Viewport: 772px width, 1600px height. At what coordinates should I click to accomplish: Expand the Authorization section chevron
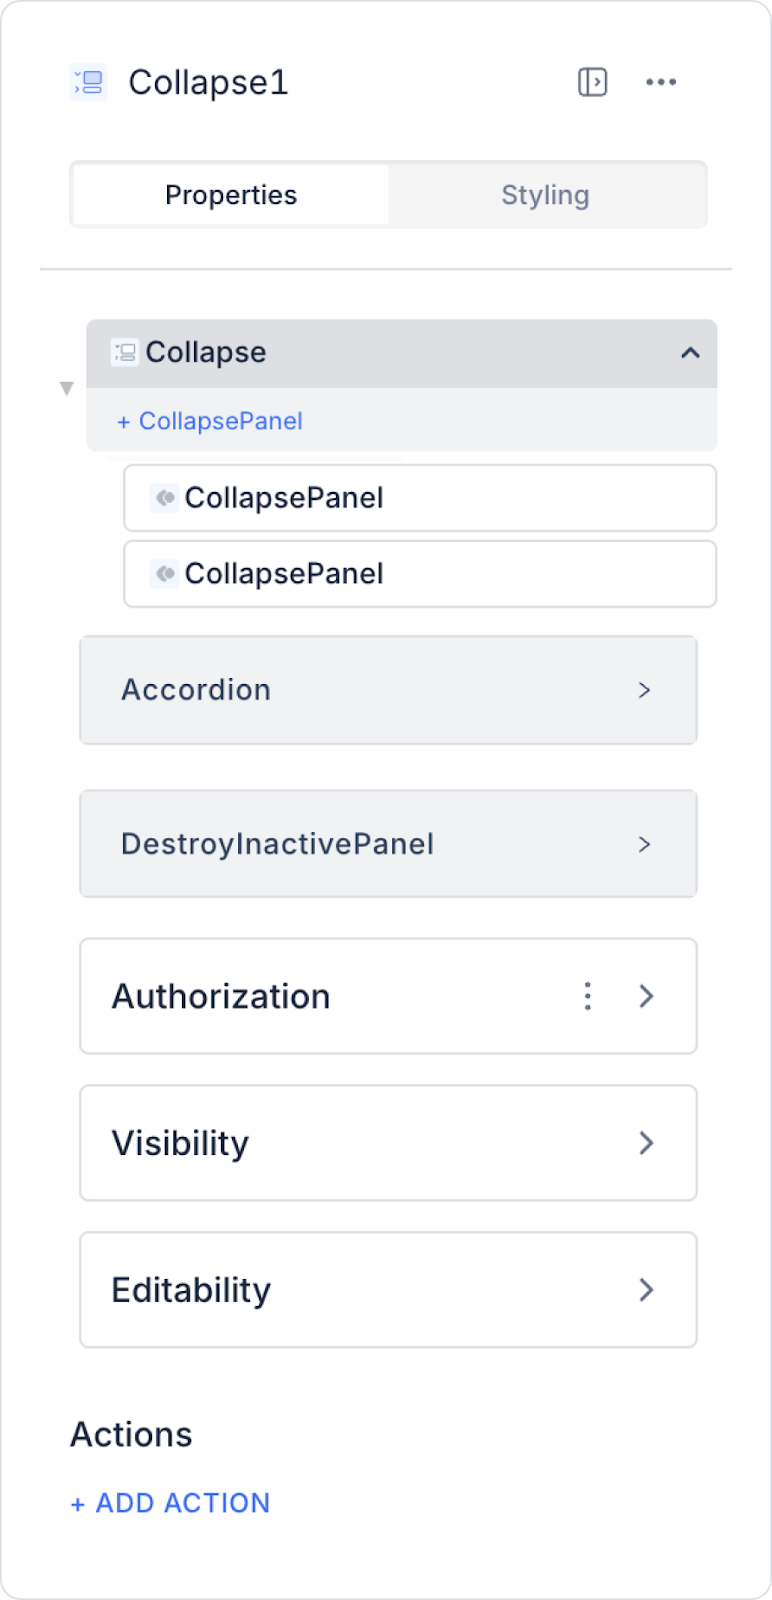click(x=647, y=996)
